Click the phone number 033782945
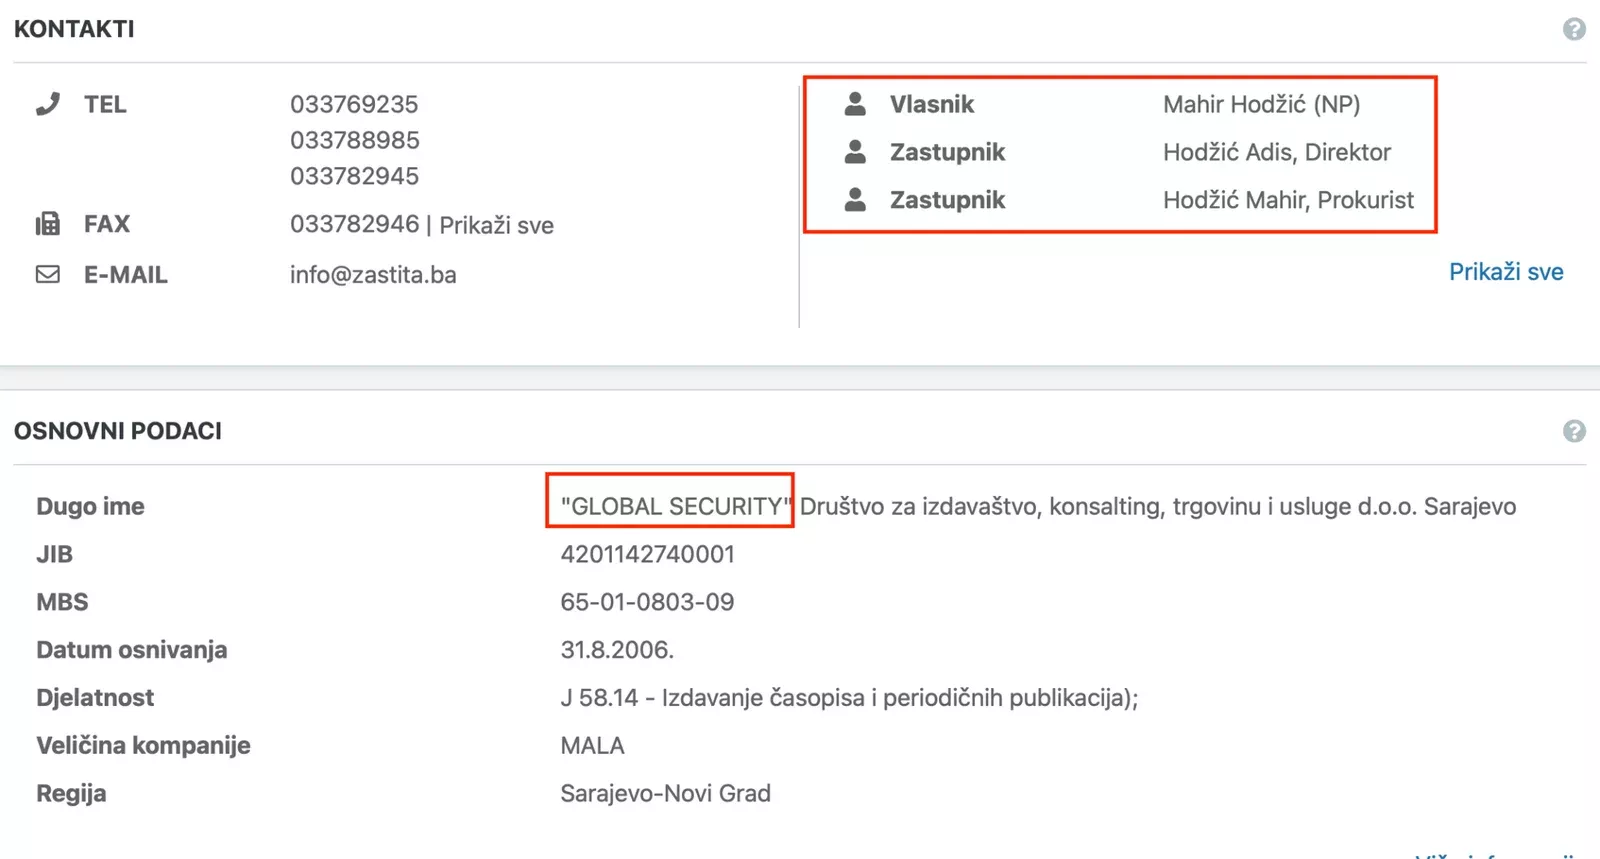This screenshot has width=1600, height=859. (x=354, y=176)
